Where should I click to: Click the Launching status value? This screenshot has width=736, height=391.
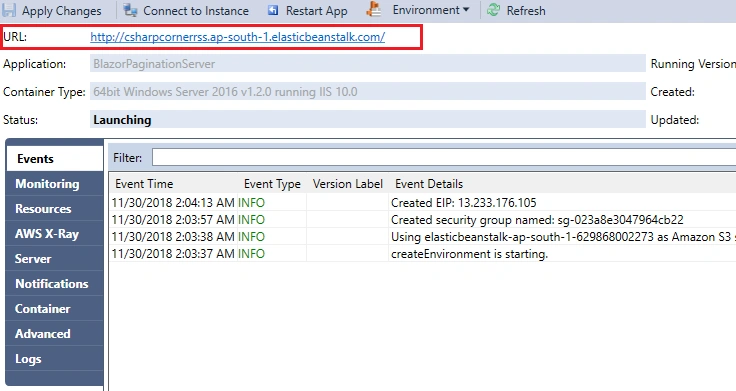[122, 120]
